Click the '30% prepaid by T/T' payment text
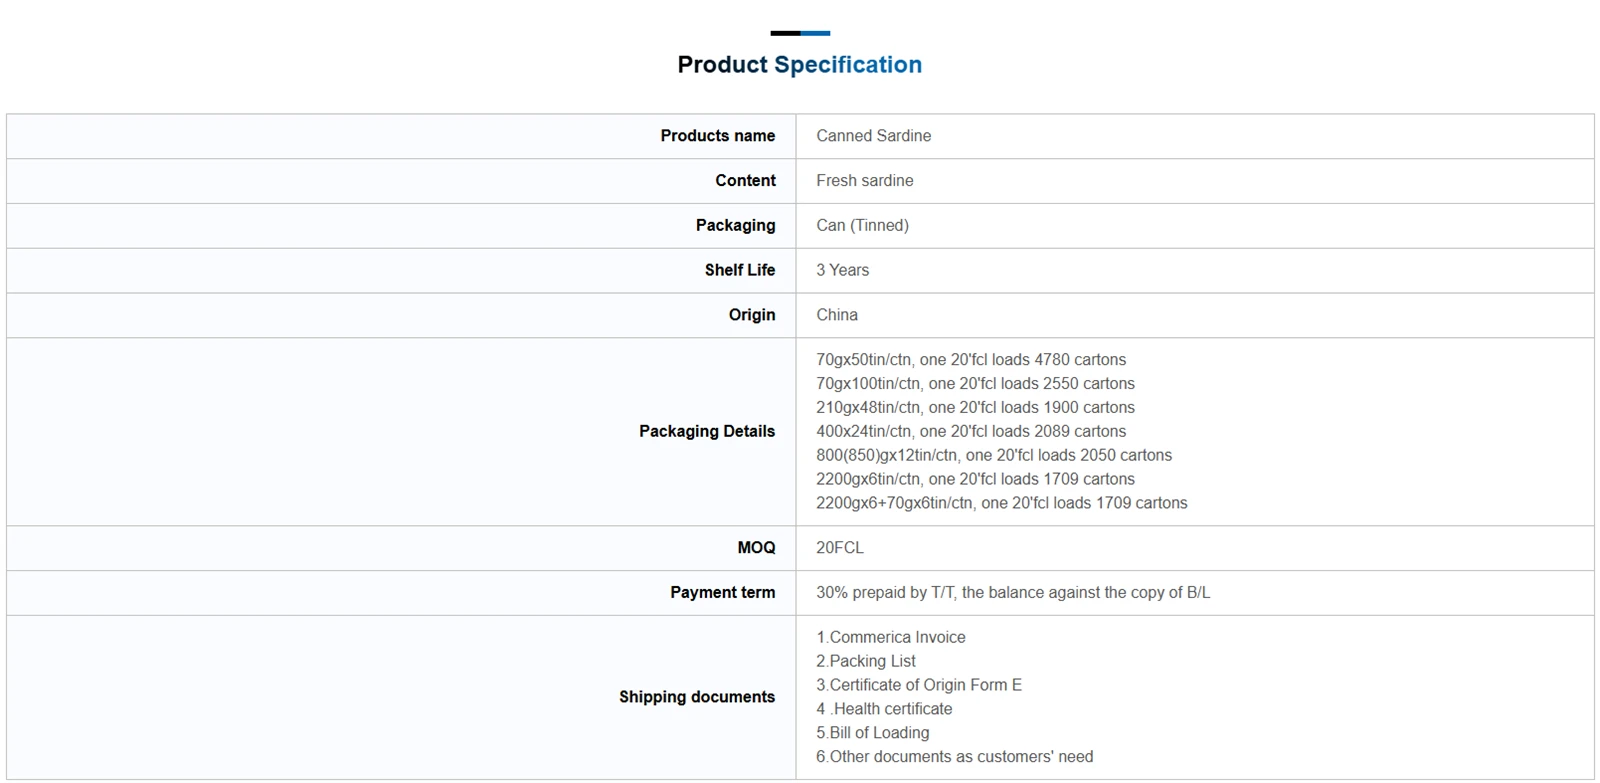Image resolution: width=1600 pixels, height=783 pixels. tap(1013, 593)
